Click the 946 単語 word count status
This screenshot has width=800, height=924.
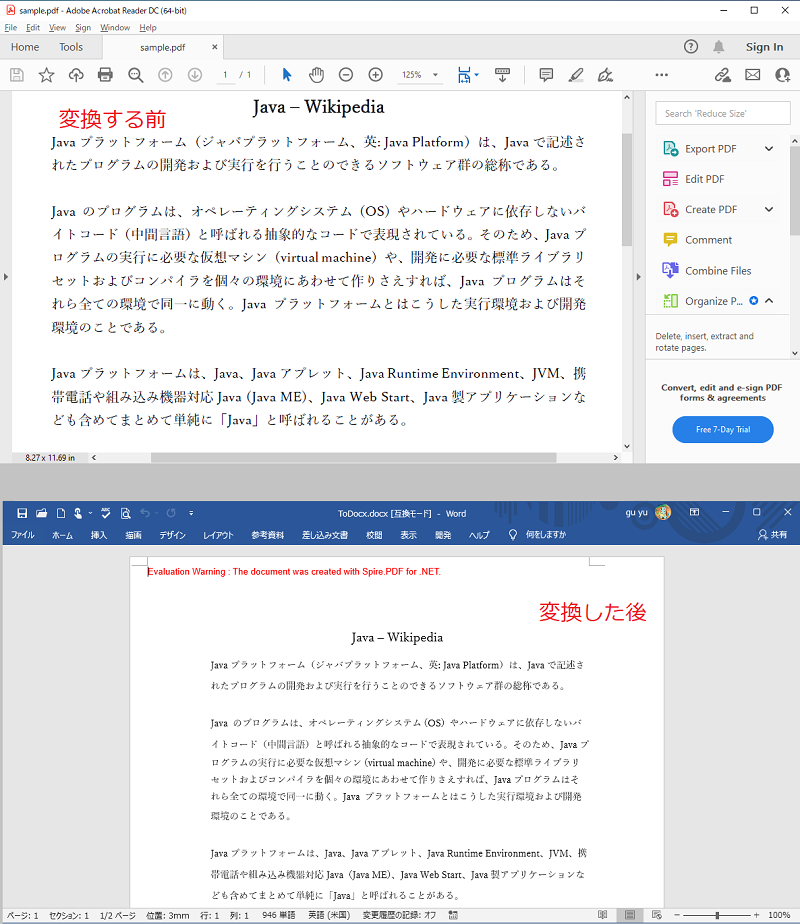pos(279,915)
